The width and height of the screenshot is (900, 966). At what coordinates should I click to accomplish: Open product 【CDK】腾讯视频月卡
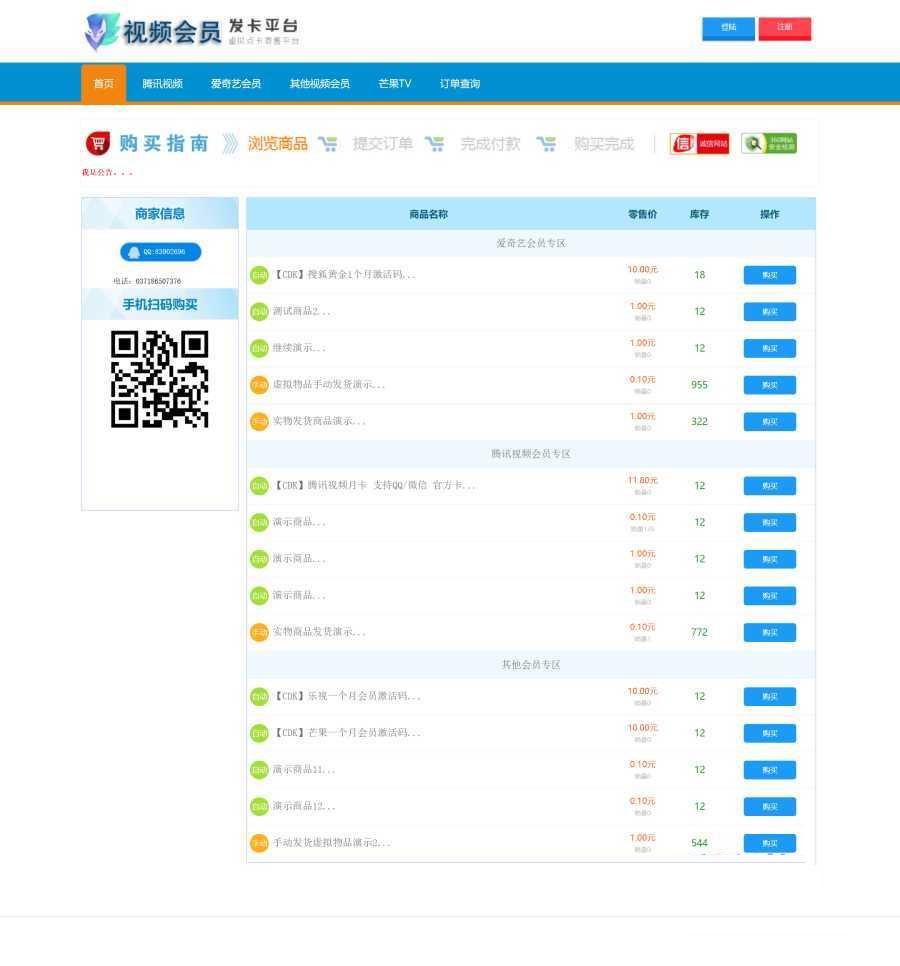[x=375, y=485]
